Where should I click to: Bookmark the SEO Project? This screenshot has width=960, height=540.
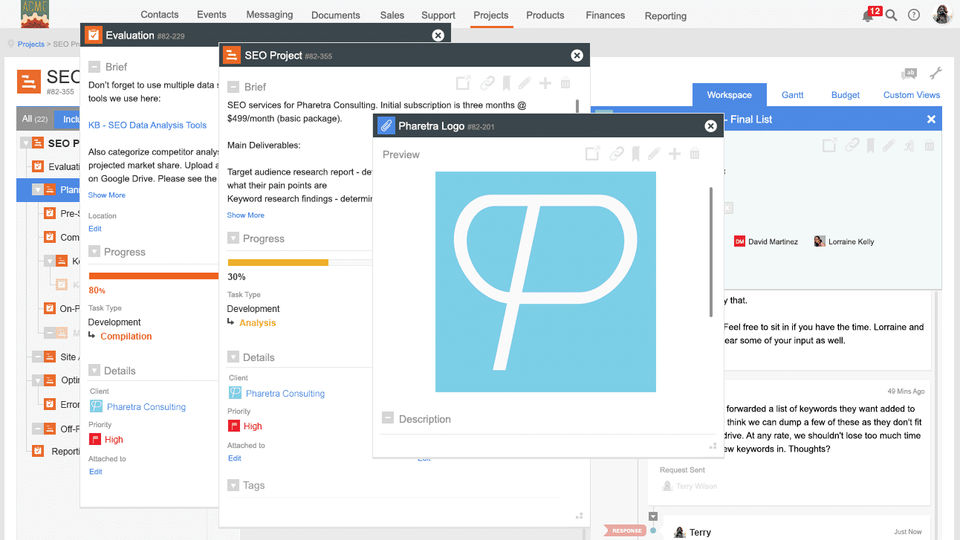506,83
